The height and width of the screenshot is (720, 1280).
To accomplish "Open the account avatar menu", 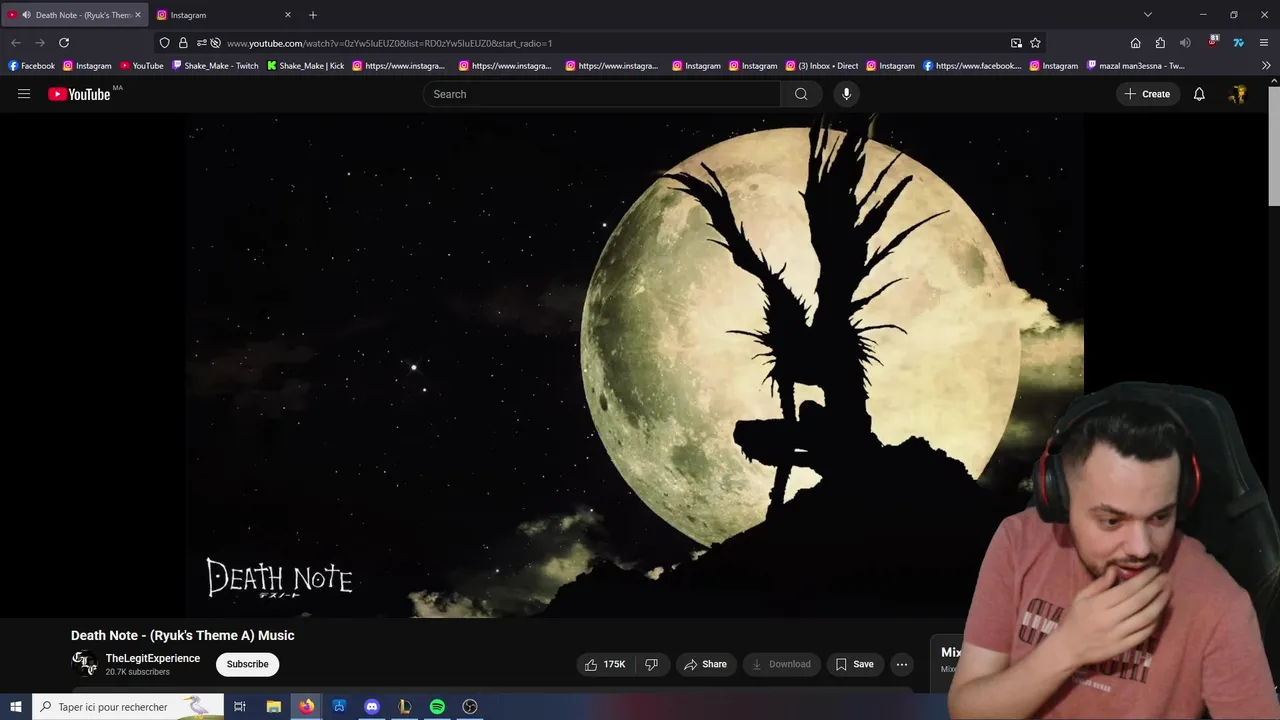I will tap(1238, 94).
